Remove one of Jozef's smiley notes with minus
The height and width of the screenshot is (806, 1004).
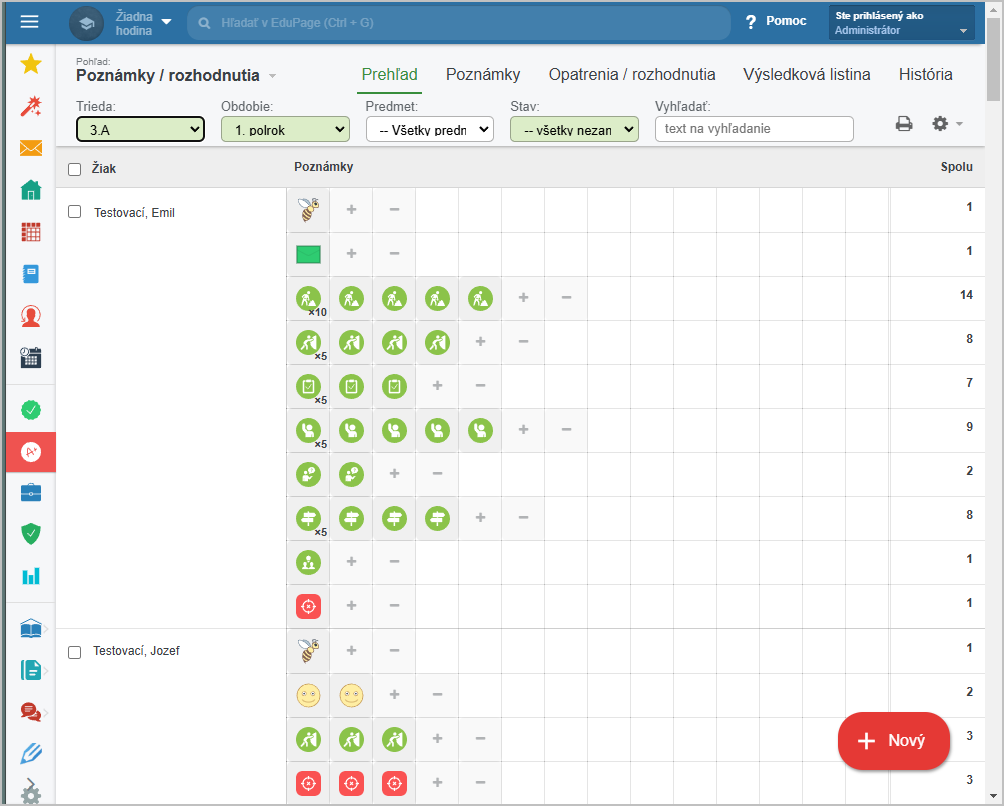(437, 695)
